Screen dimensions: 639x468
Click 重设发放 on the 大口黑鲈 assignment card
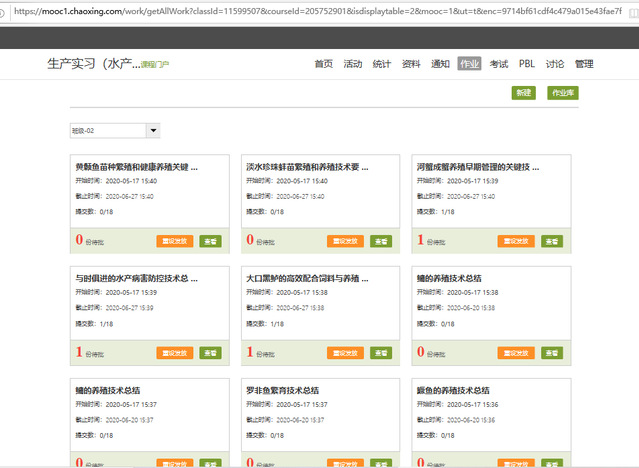tap(344, 353)
